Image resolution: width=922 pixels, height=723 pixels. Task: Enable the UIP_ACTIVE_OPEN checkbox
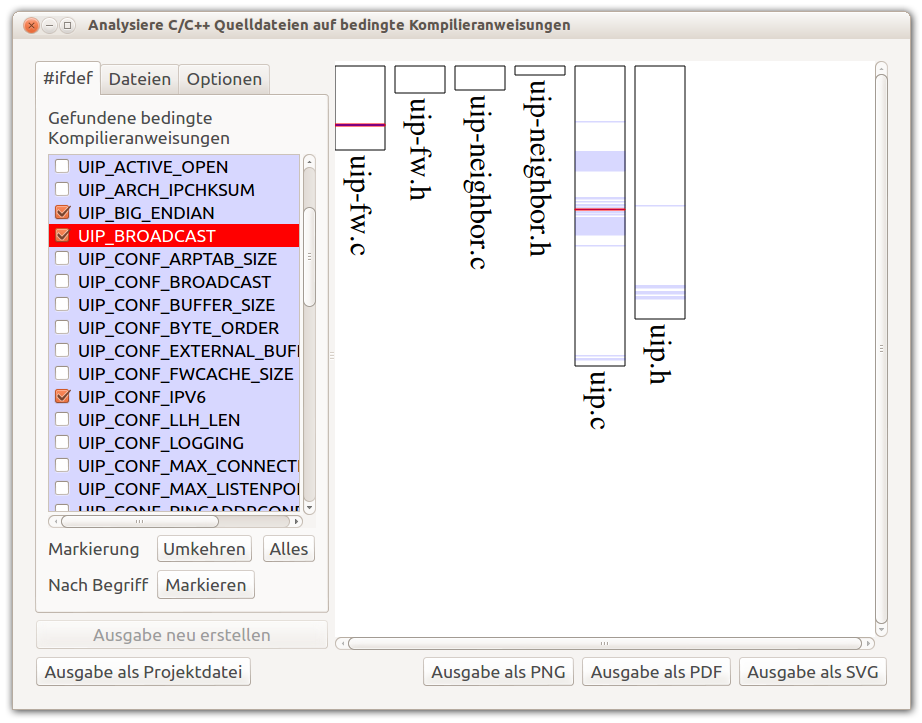[x=62, y=167]
